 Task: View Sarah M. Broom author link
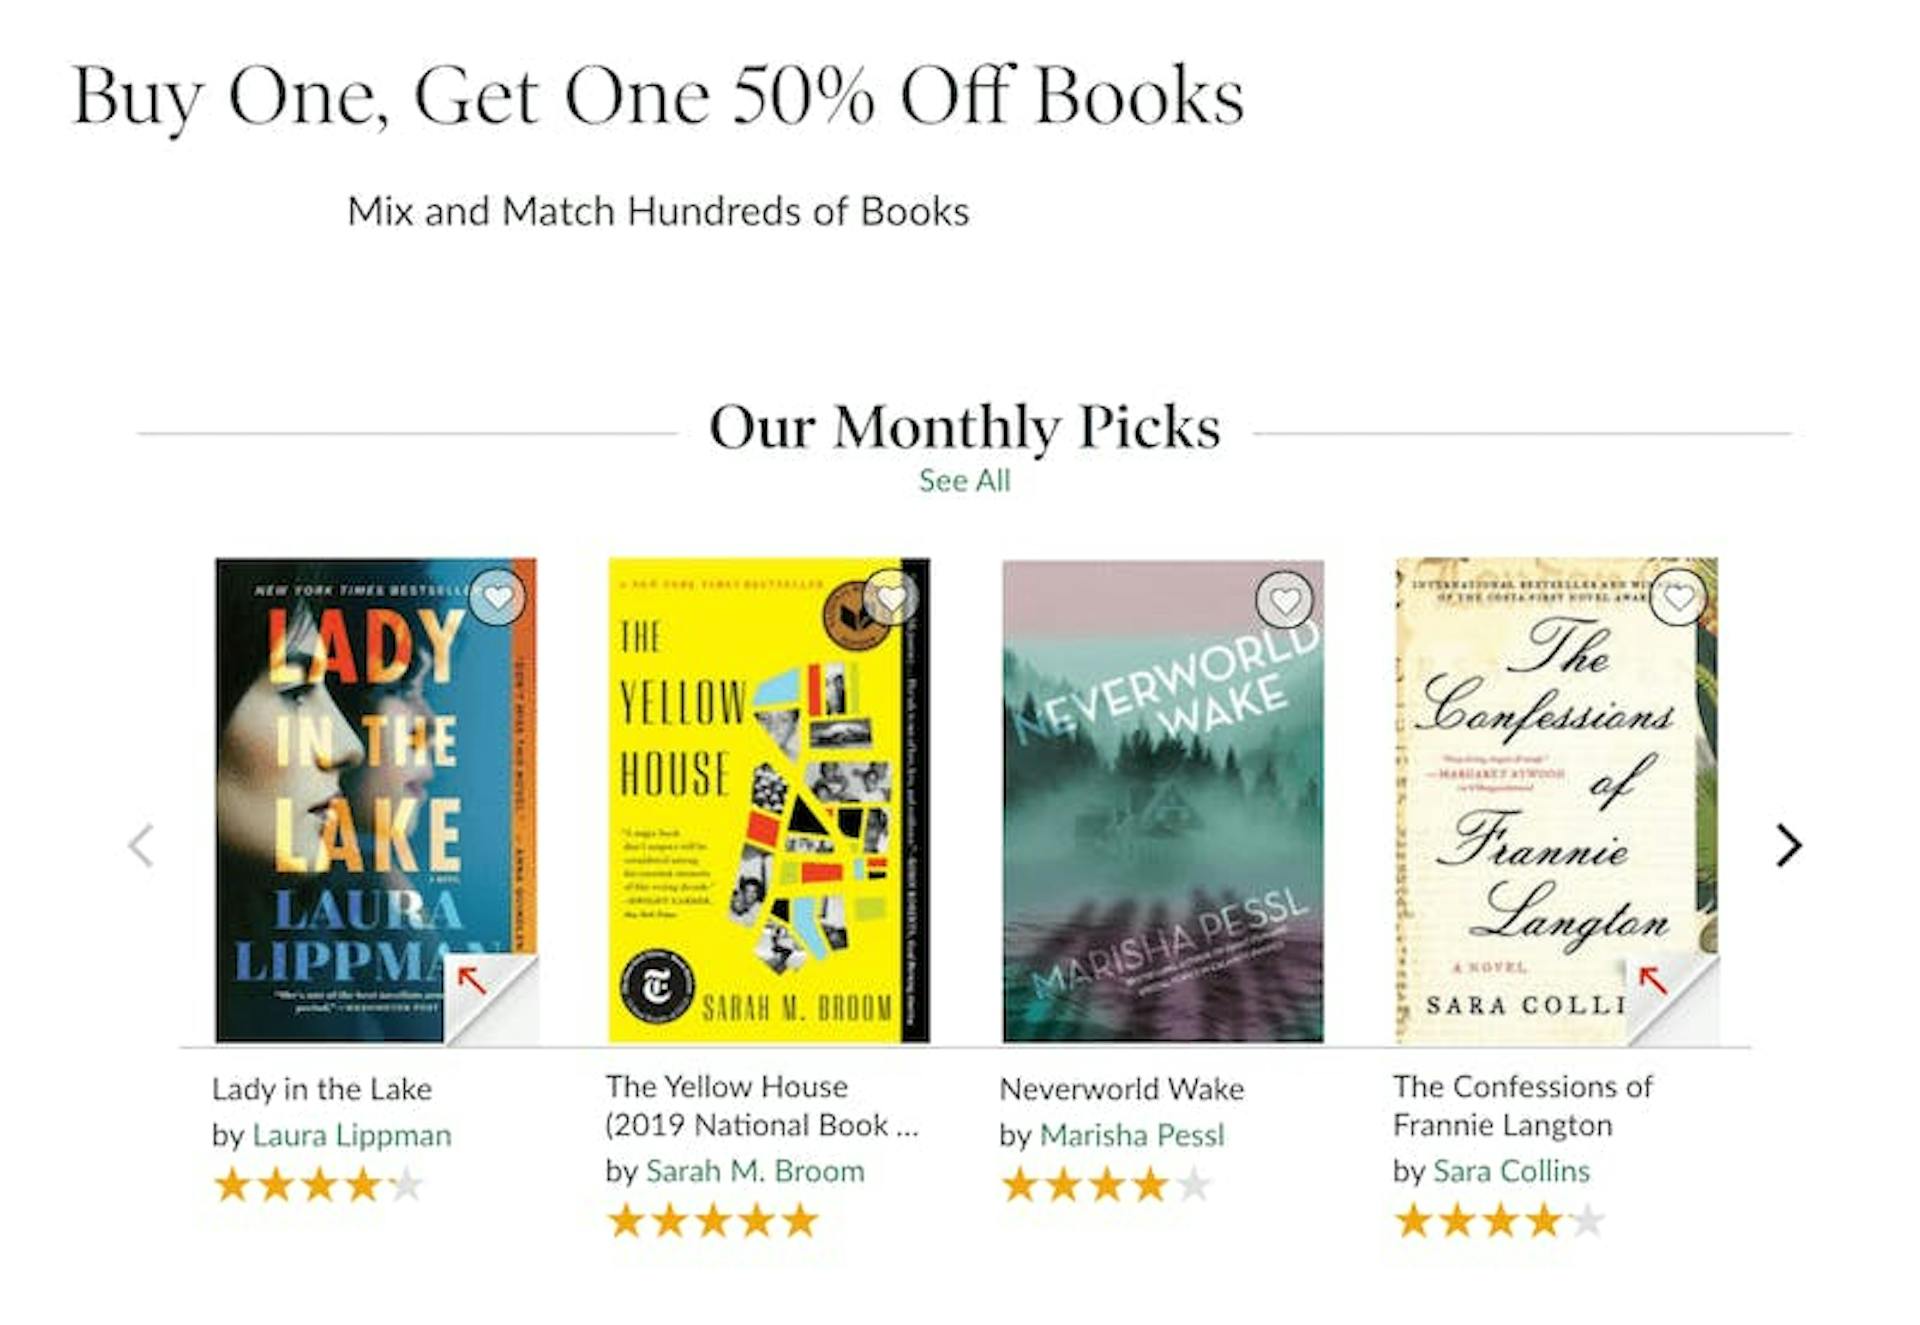pyautogui.click(x=755, y=1171)
